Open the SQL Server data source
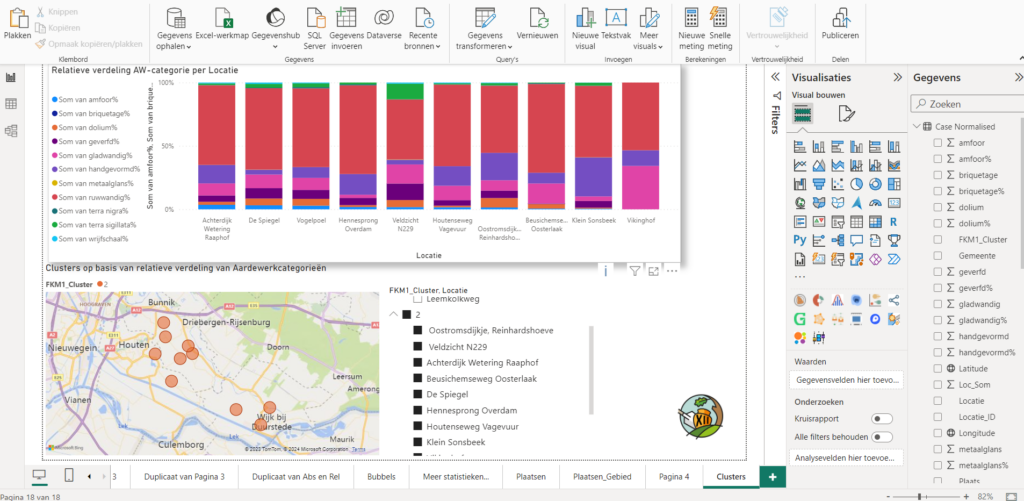The height and width of the screenshot is (501, 1024). [315, 19]
